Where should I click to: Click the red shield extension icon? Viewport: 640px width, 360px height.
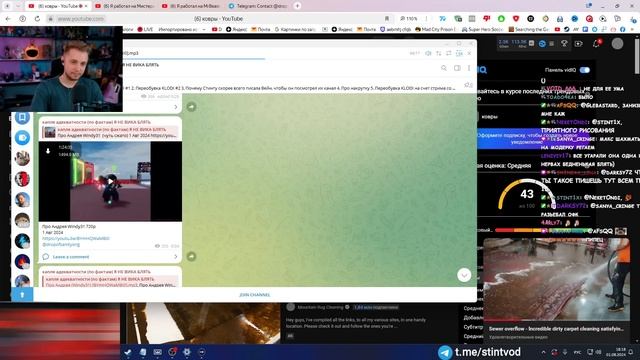516,19
